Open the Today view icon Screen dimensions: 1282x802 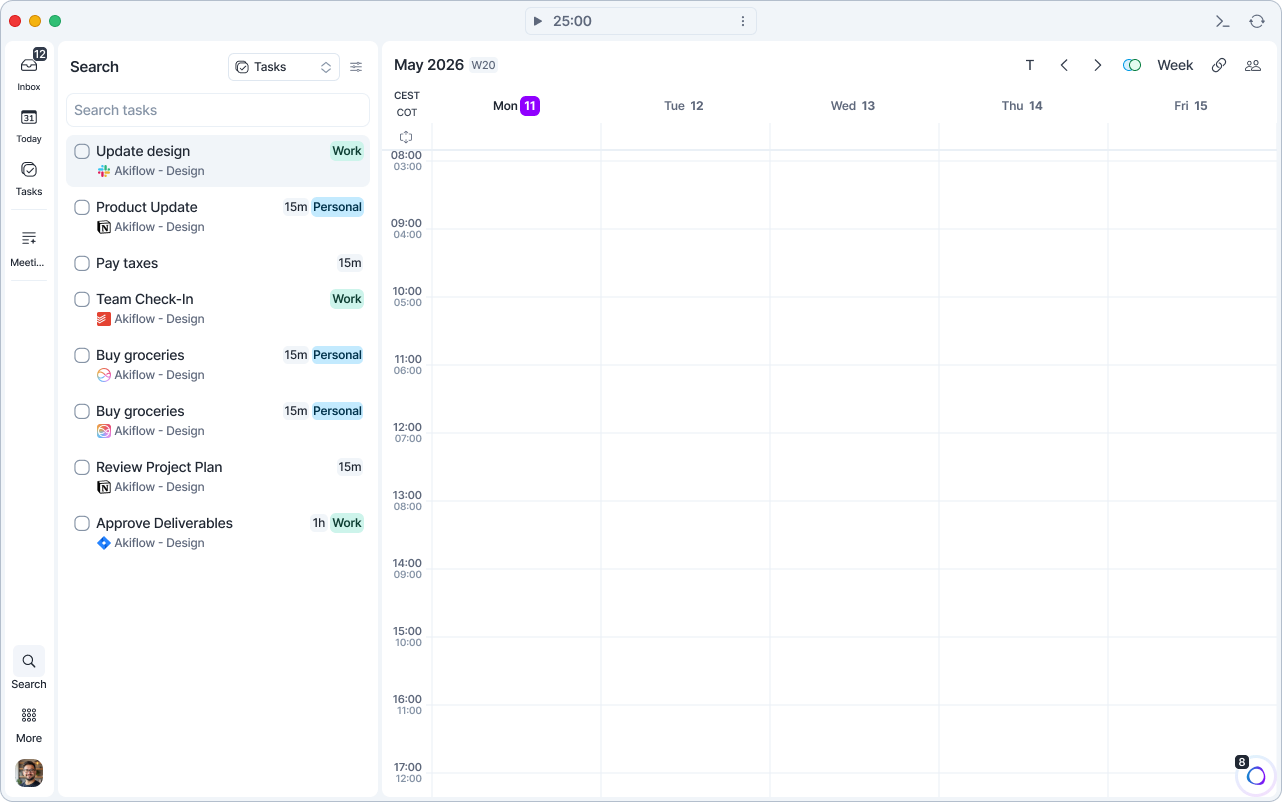[x=29, y=117]
